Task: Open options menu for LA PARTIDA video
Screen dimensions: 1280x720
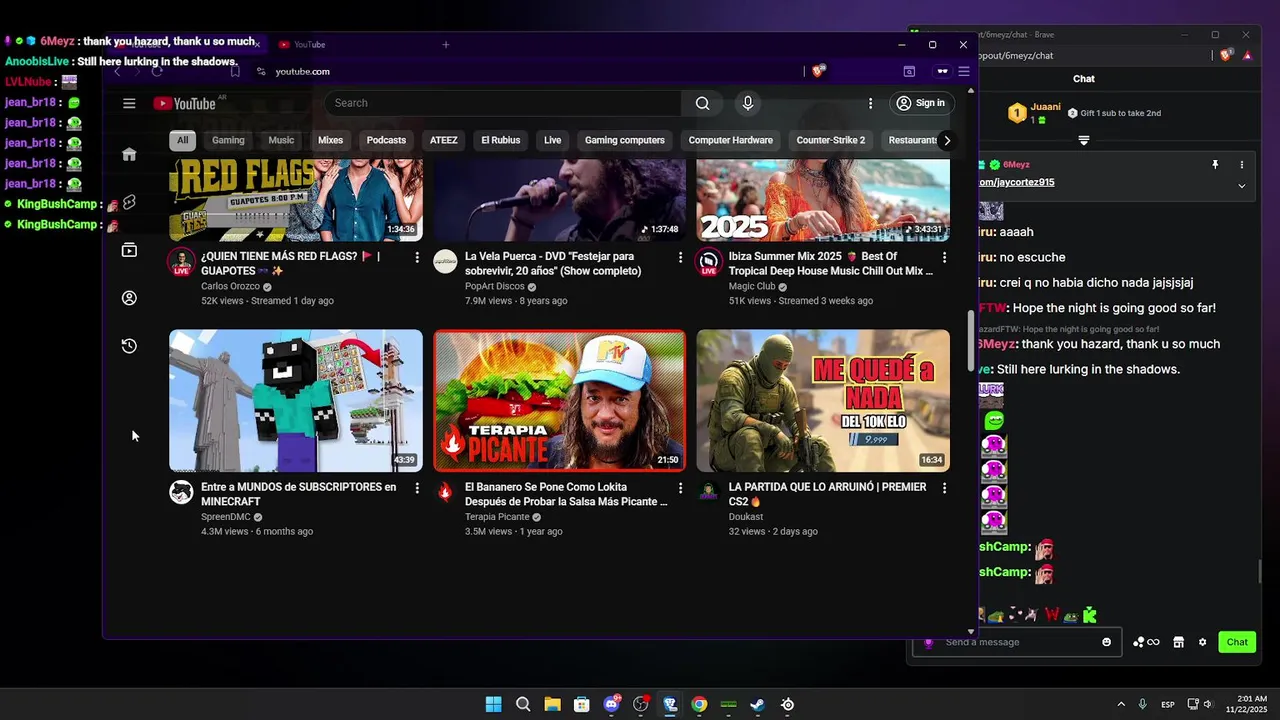Action: coord(944,488)
